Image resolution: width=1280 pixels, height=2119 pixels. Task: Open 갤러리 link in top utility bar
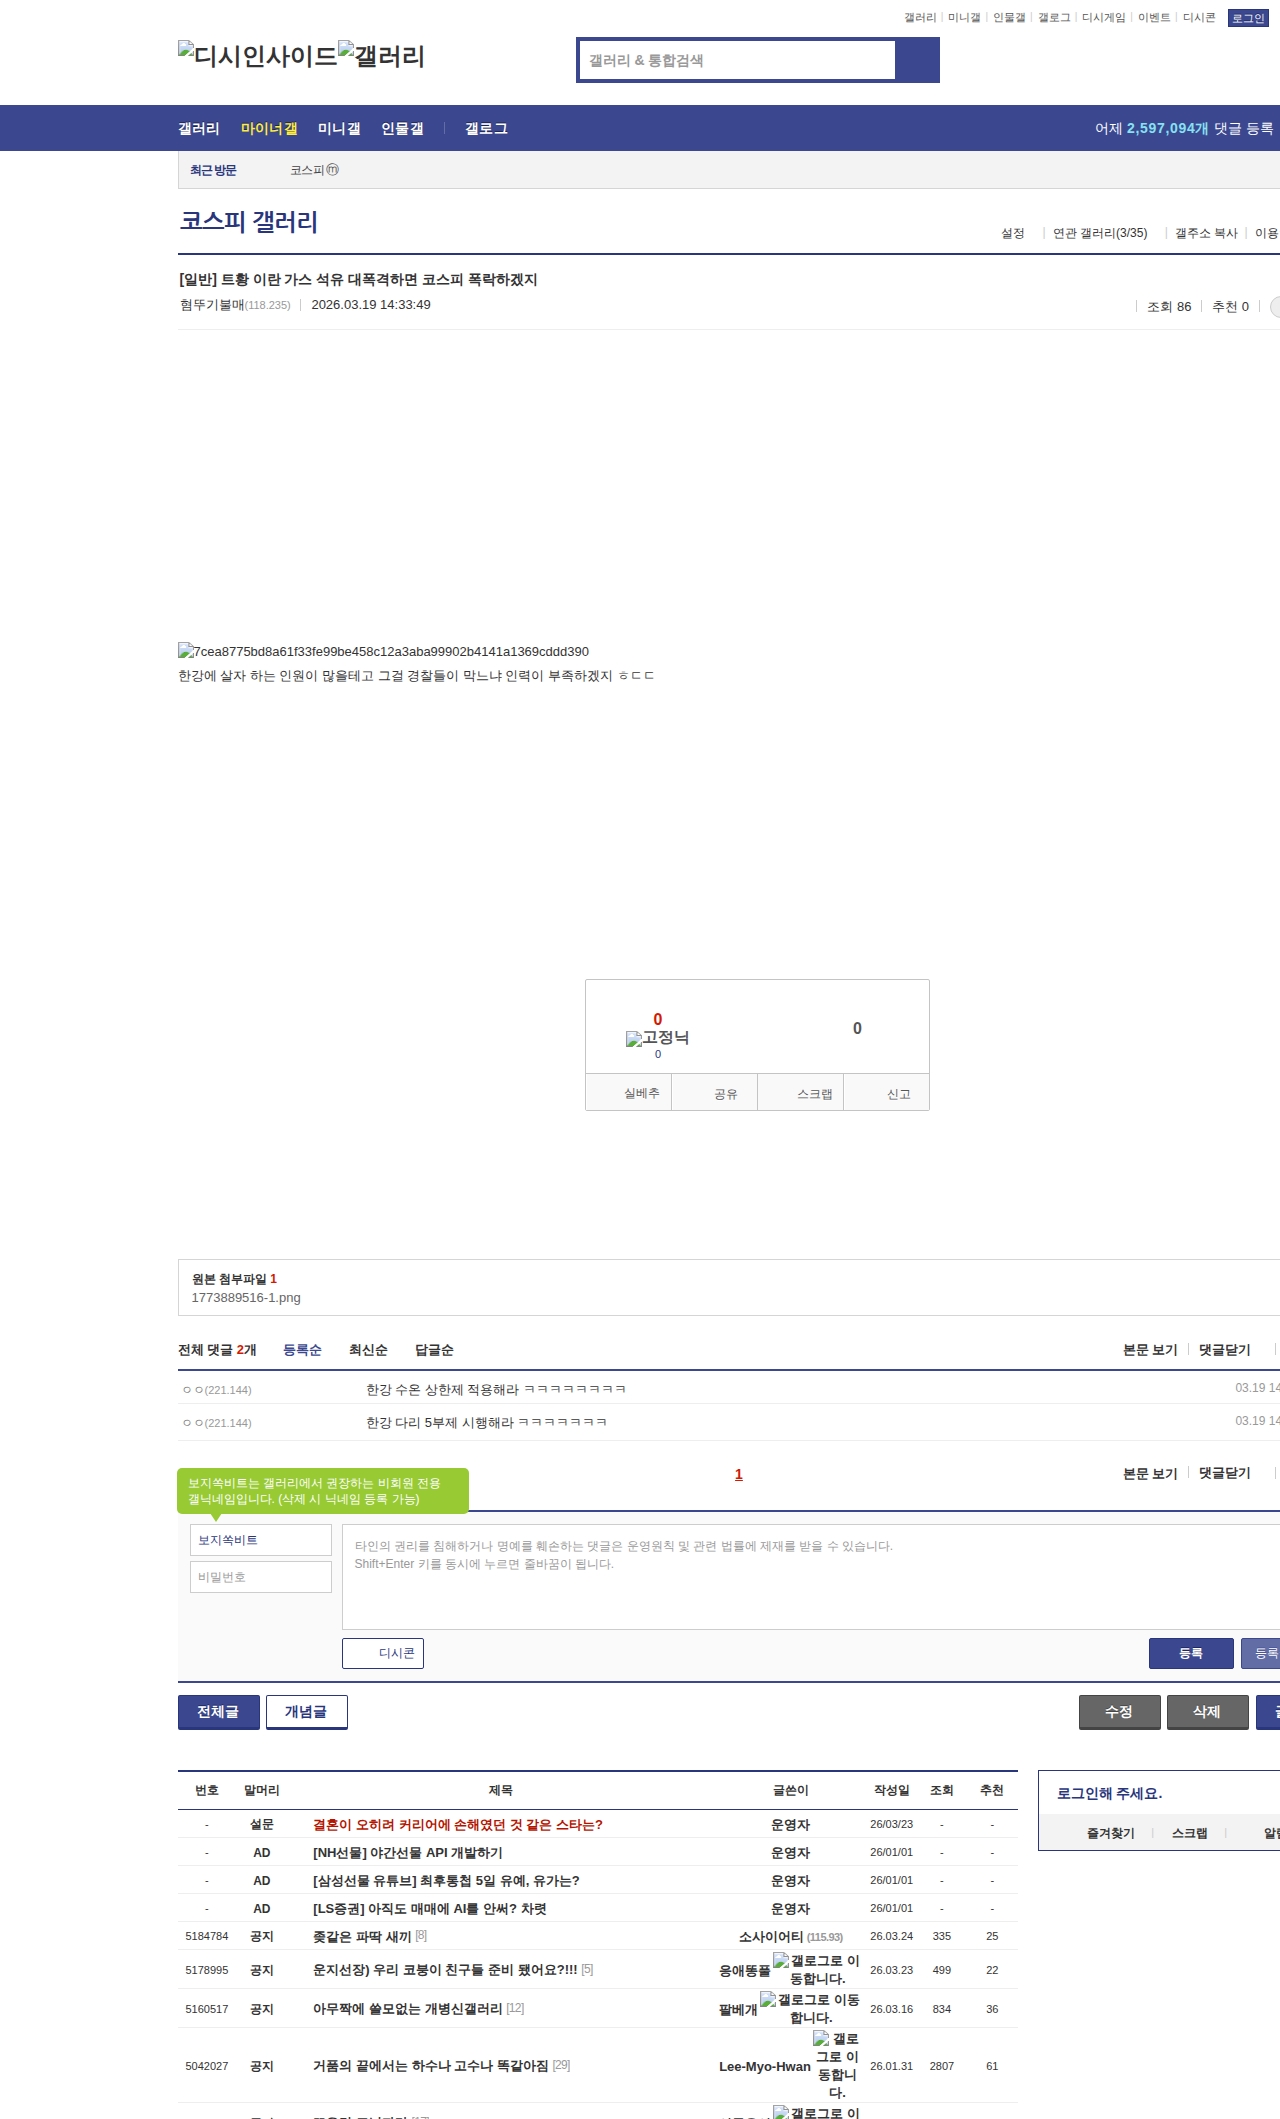pyautogui.click(x=920, y=18)
